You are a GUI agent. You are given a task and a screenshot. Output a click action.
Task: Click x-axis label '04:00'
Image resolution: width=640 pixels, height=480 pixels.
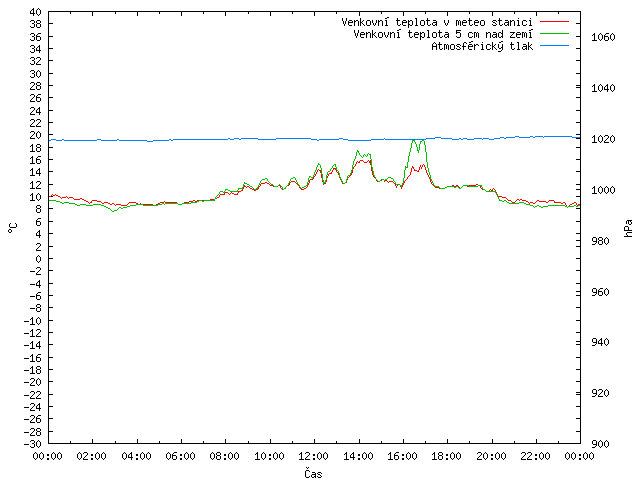pyautogui.click(x=136, y=456)
